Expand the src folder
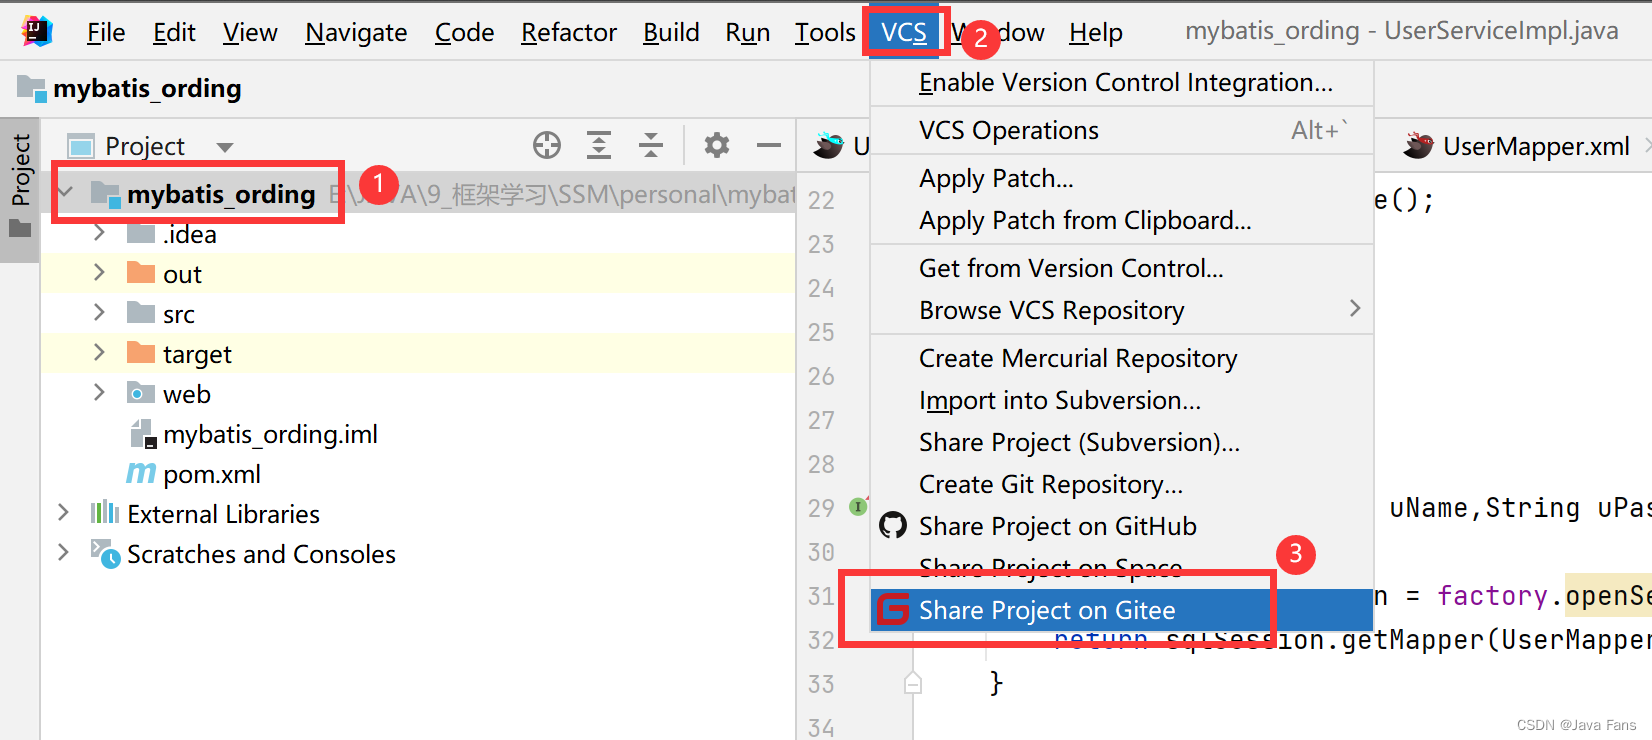Image resolution: width=1652 pixels, height=740 pixels. (x=99, y=314)
